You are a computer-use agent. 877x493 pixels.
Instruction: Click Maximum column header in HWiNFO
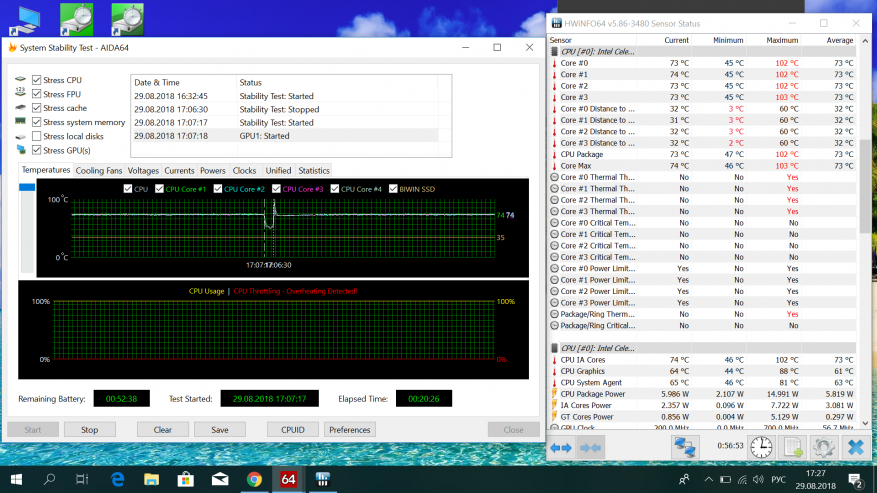click(773, 40)
